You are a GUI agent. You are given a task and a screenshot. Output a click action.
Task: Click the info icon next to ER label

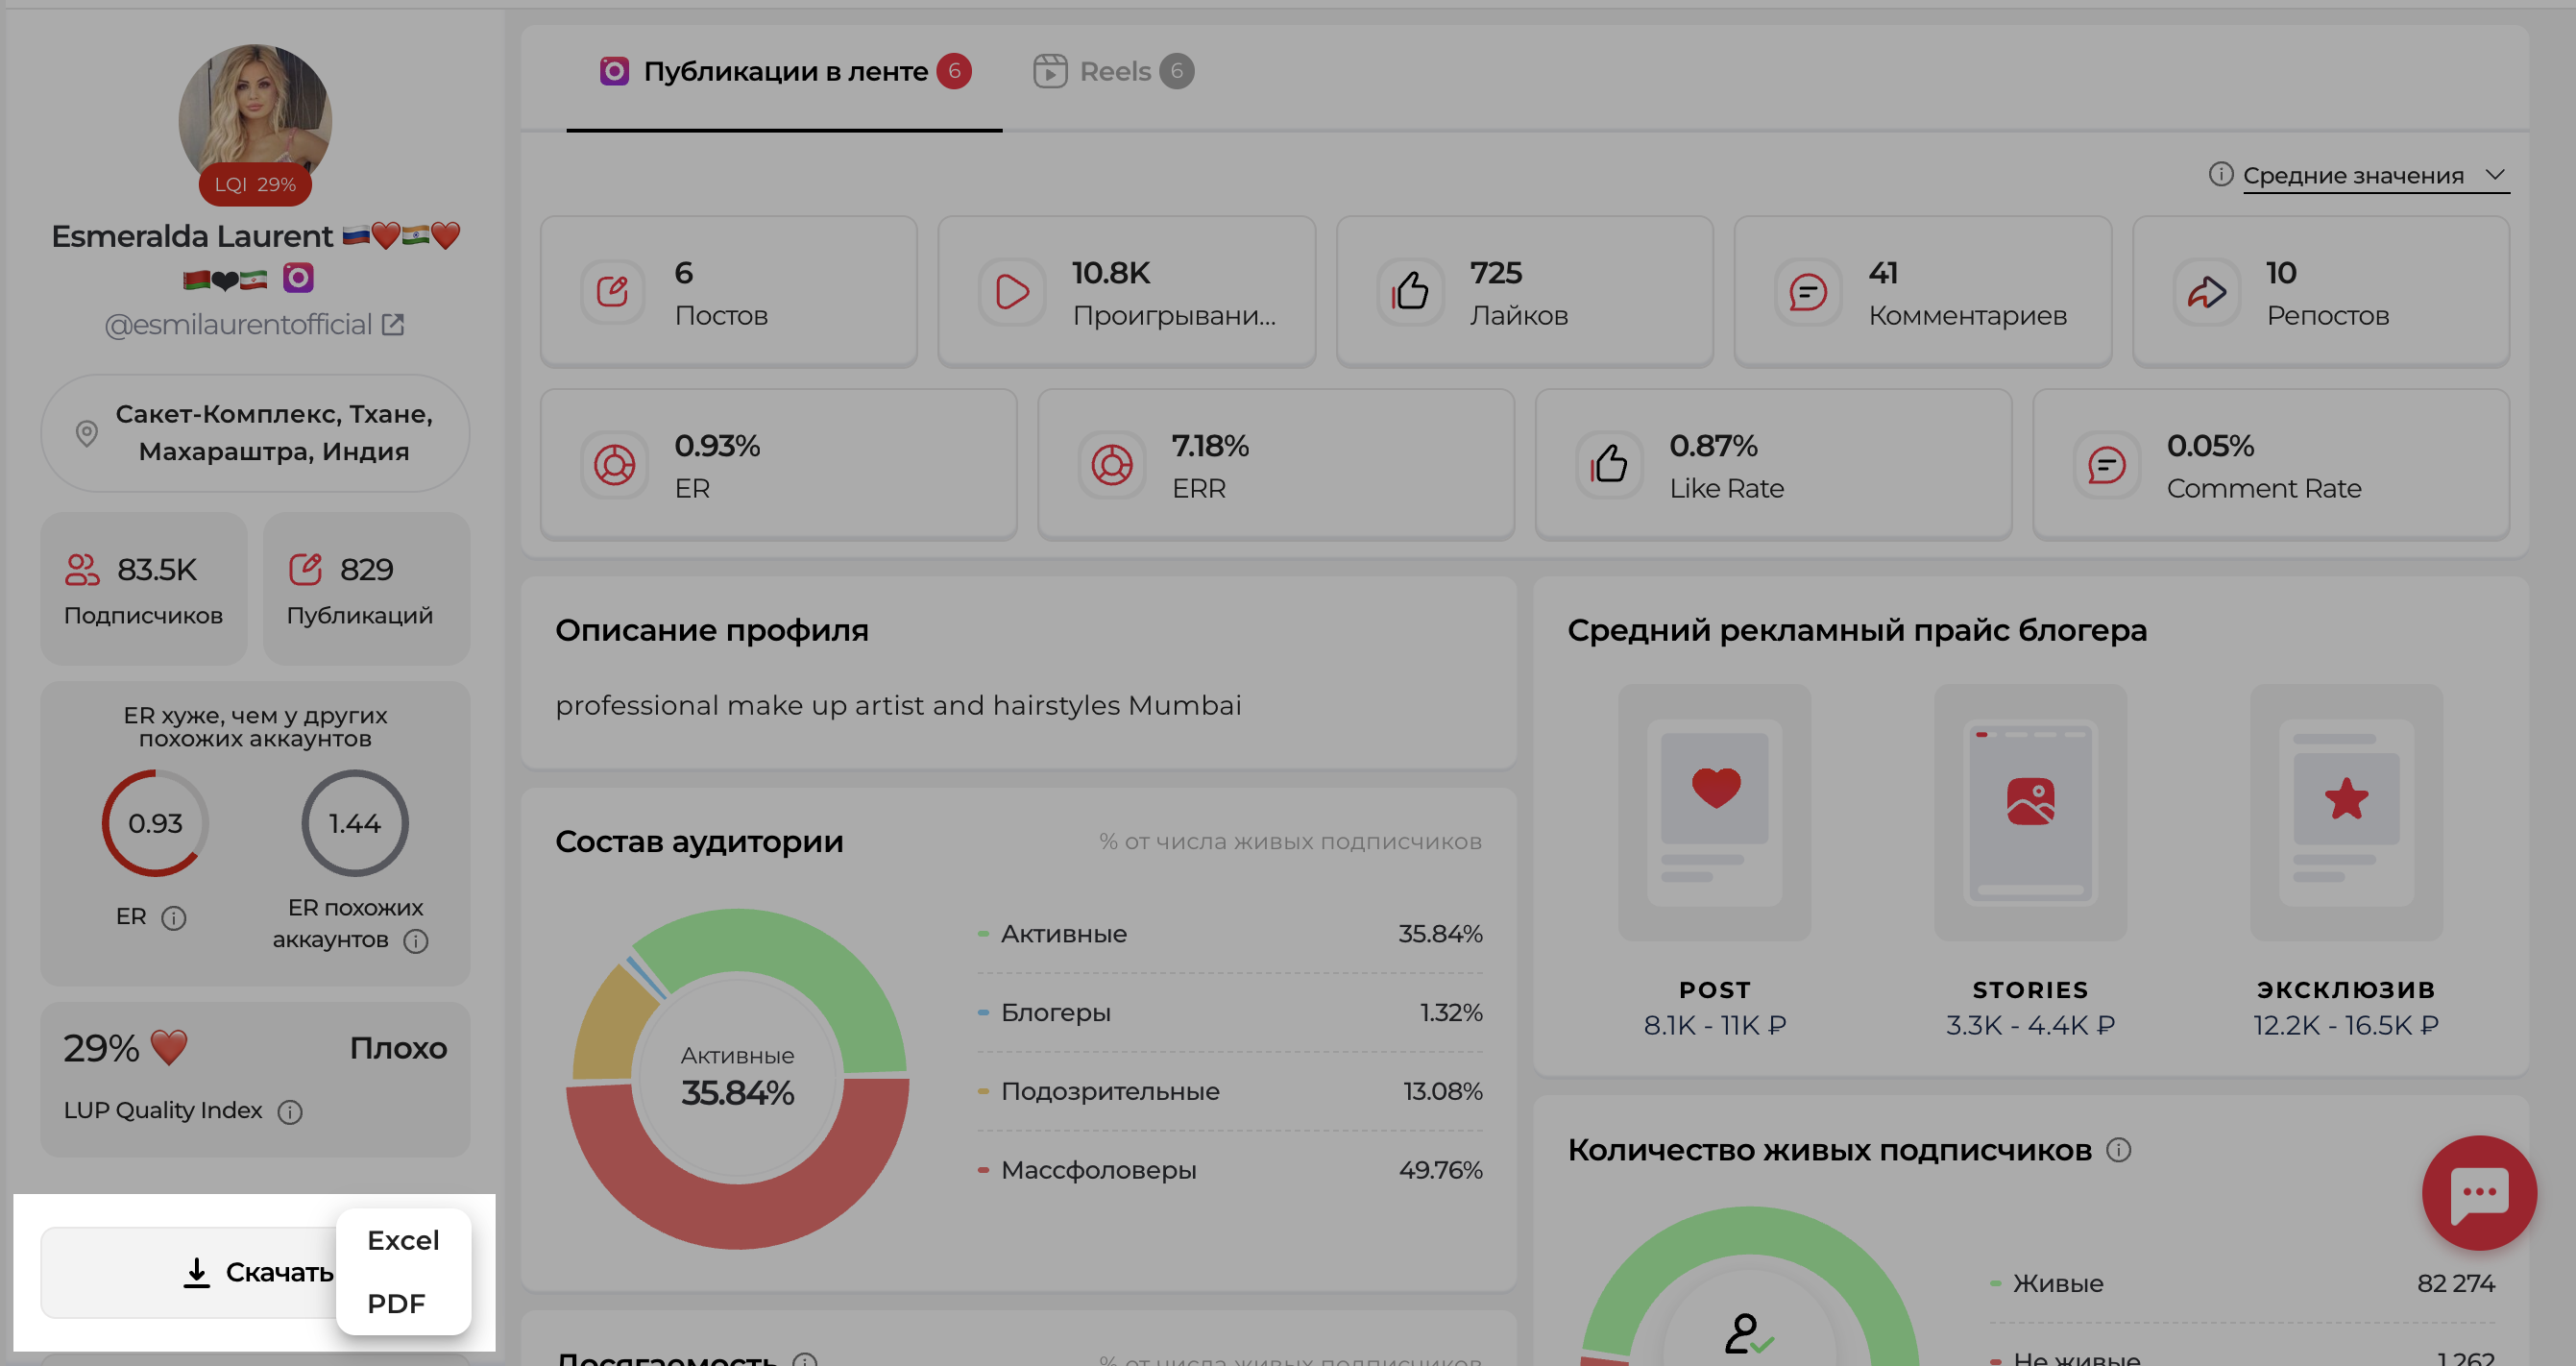click(x=174, y=917)
